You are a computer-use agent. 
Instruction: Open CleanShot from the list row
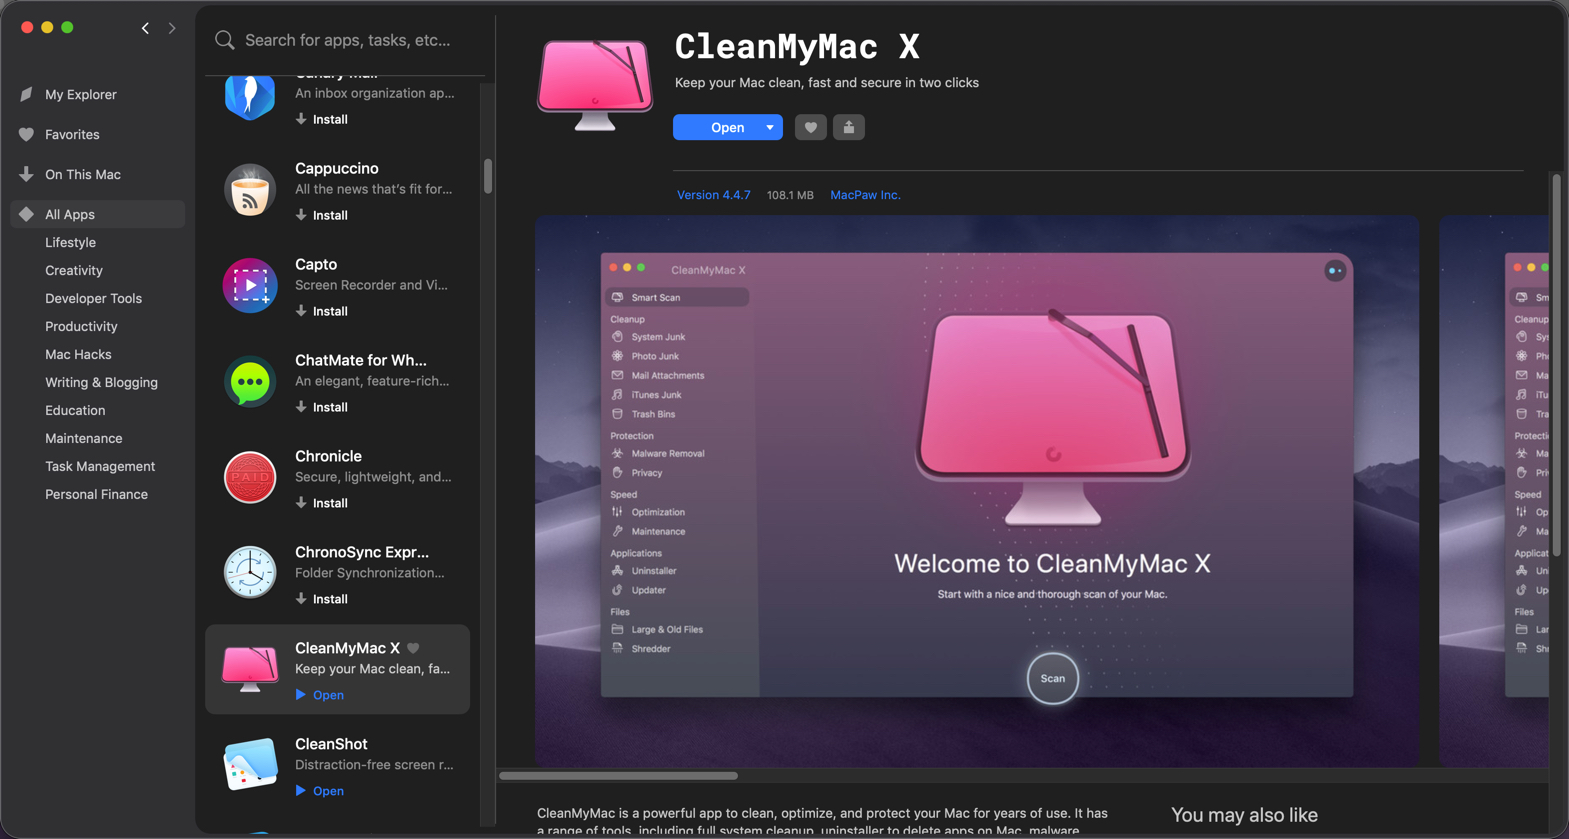click(x=320, y=791)
